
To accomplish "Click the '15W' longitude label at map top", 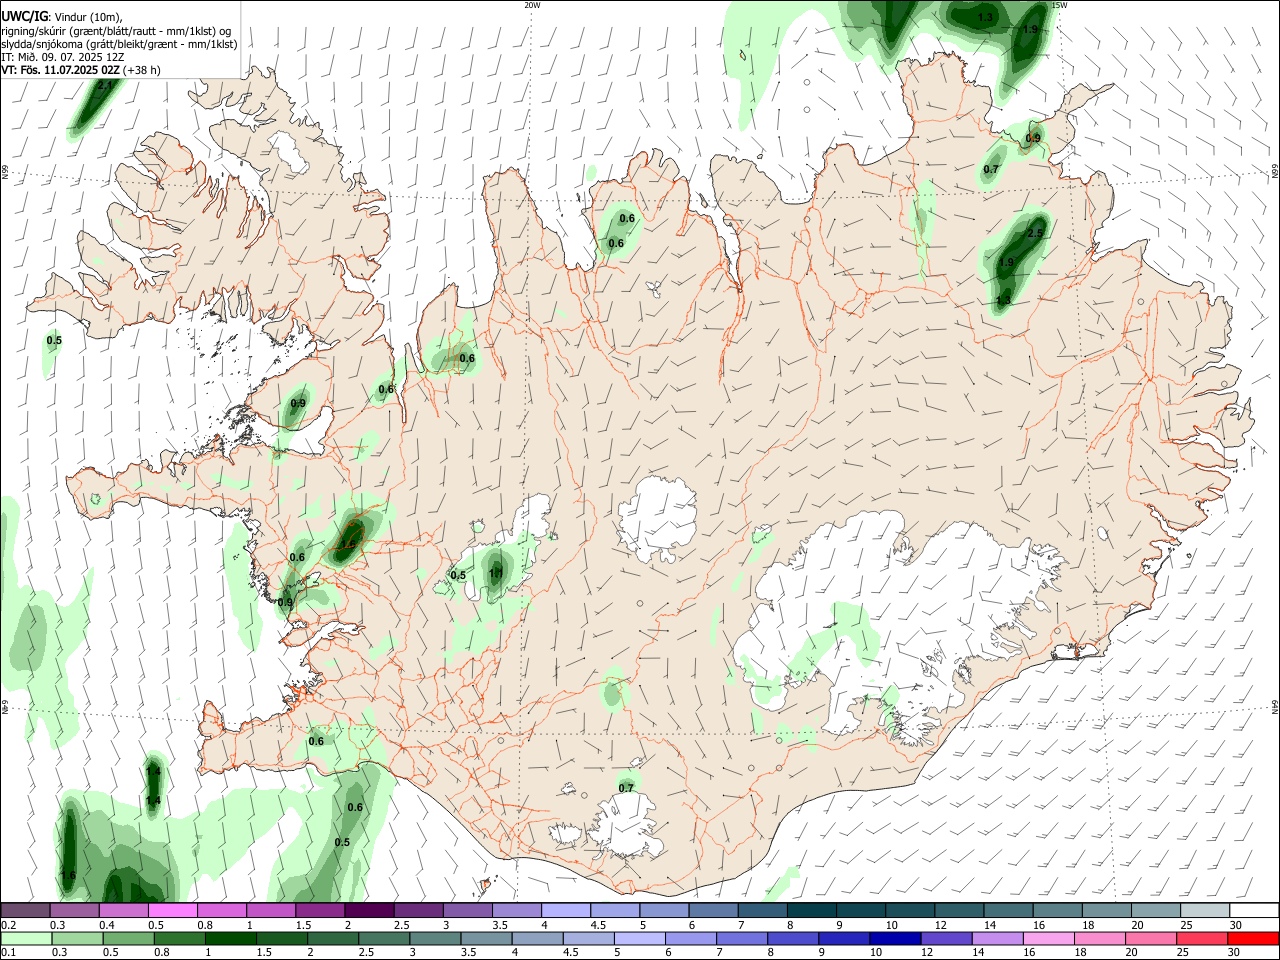I will [x=1059, y=5].
